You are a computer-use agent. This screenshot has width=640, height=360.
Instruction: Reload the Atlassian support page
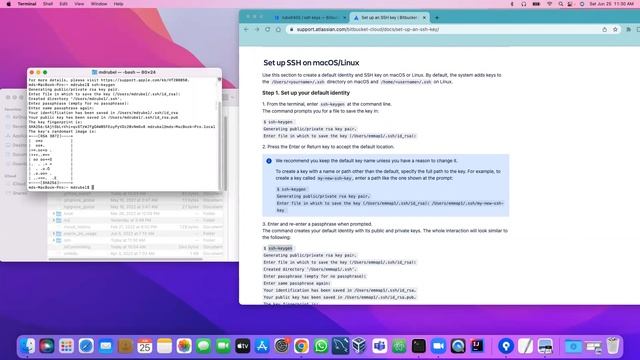267,29
